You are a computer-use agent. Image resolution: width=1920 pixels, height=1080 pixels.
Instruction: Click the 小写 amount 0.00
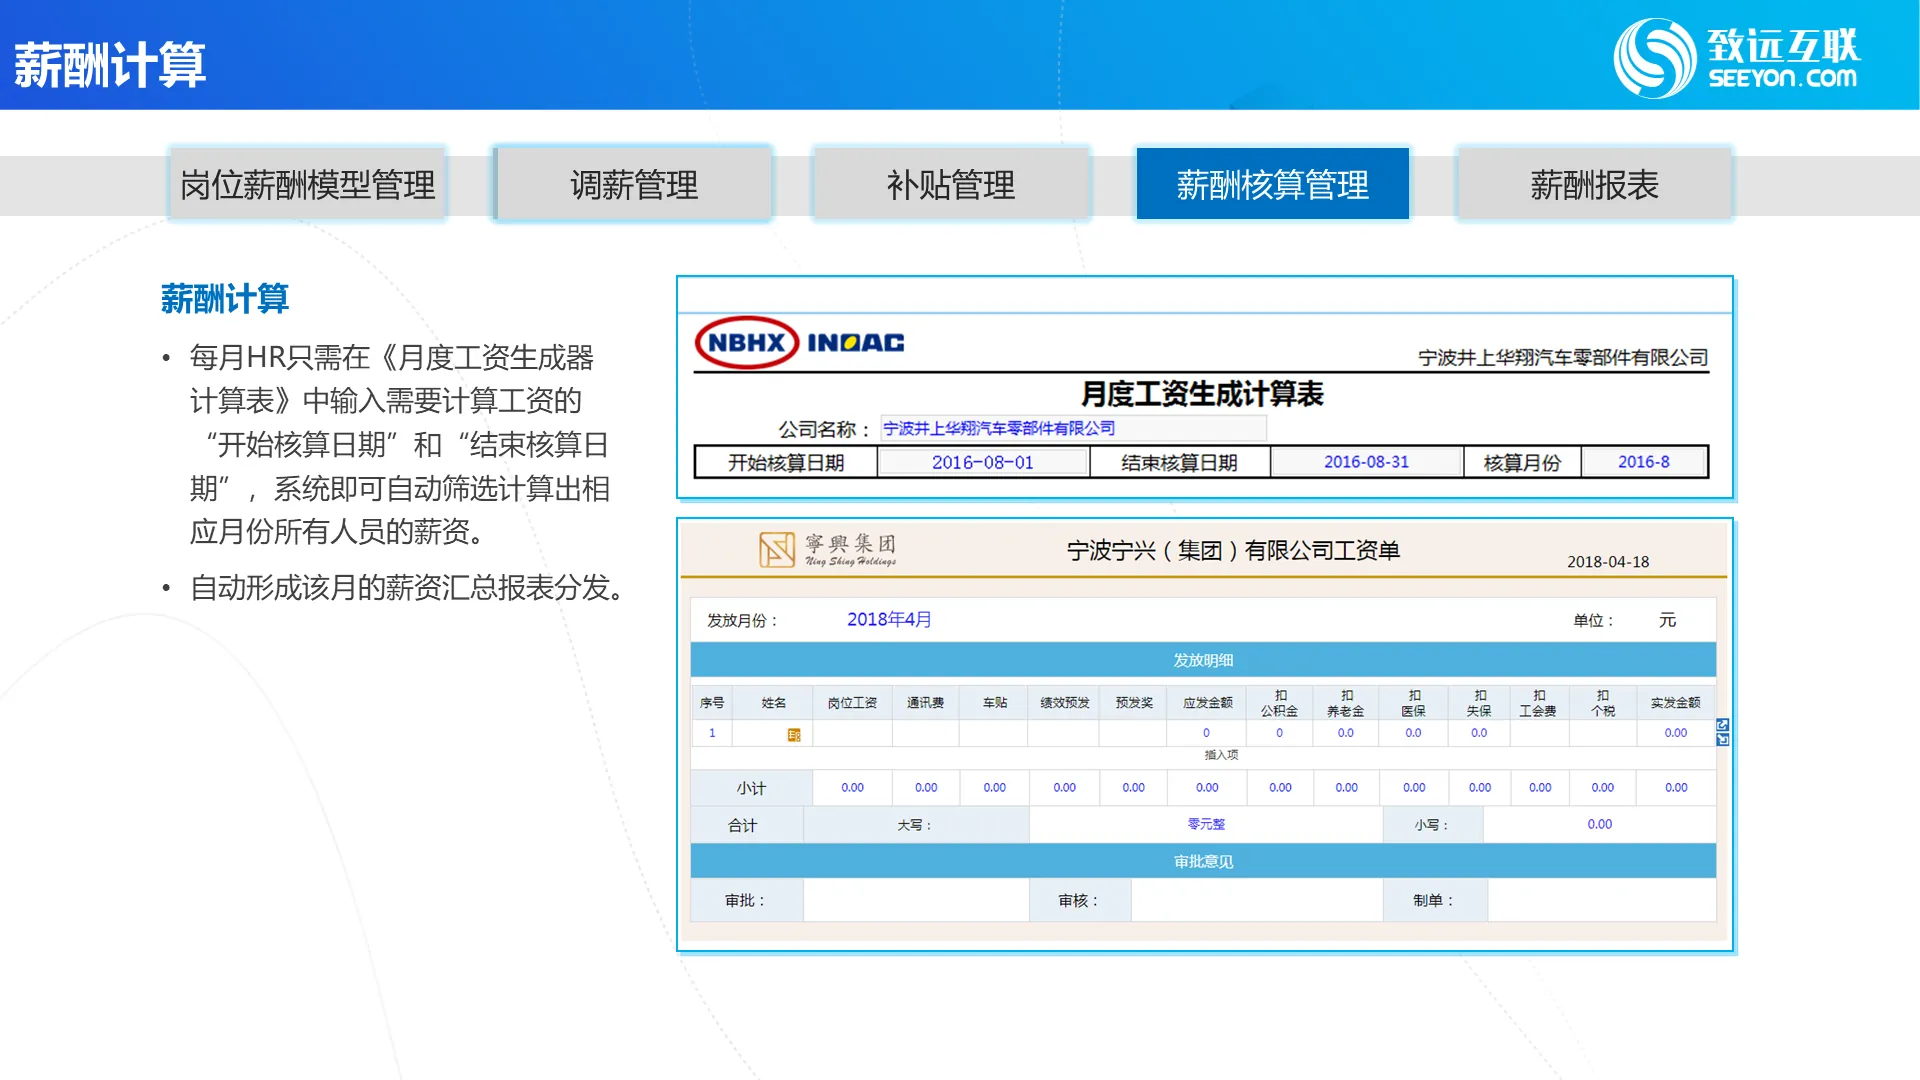tap(1599, 824)
